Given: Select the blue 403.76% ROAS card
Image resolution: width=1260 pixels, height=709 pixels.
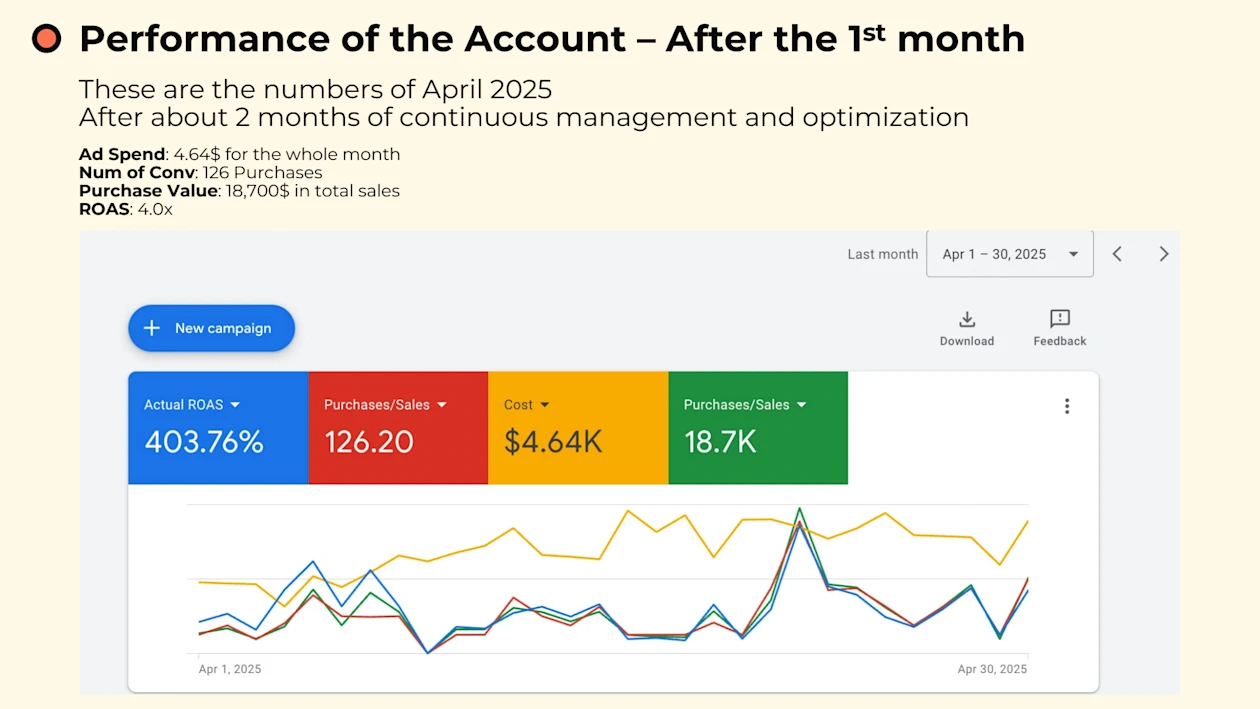Looking at the screenshot, I should pos(218,440).
